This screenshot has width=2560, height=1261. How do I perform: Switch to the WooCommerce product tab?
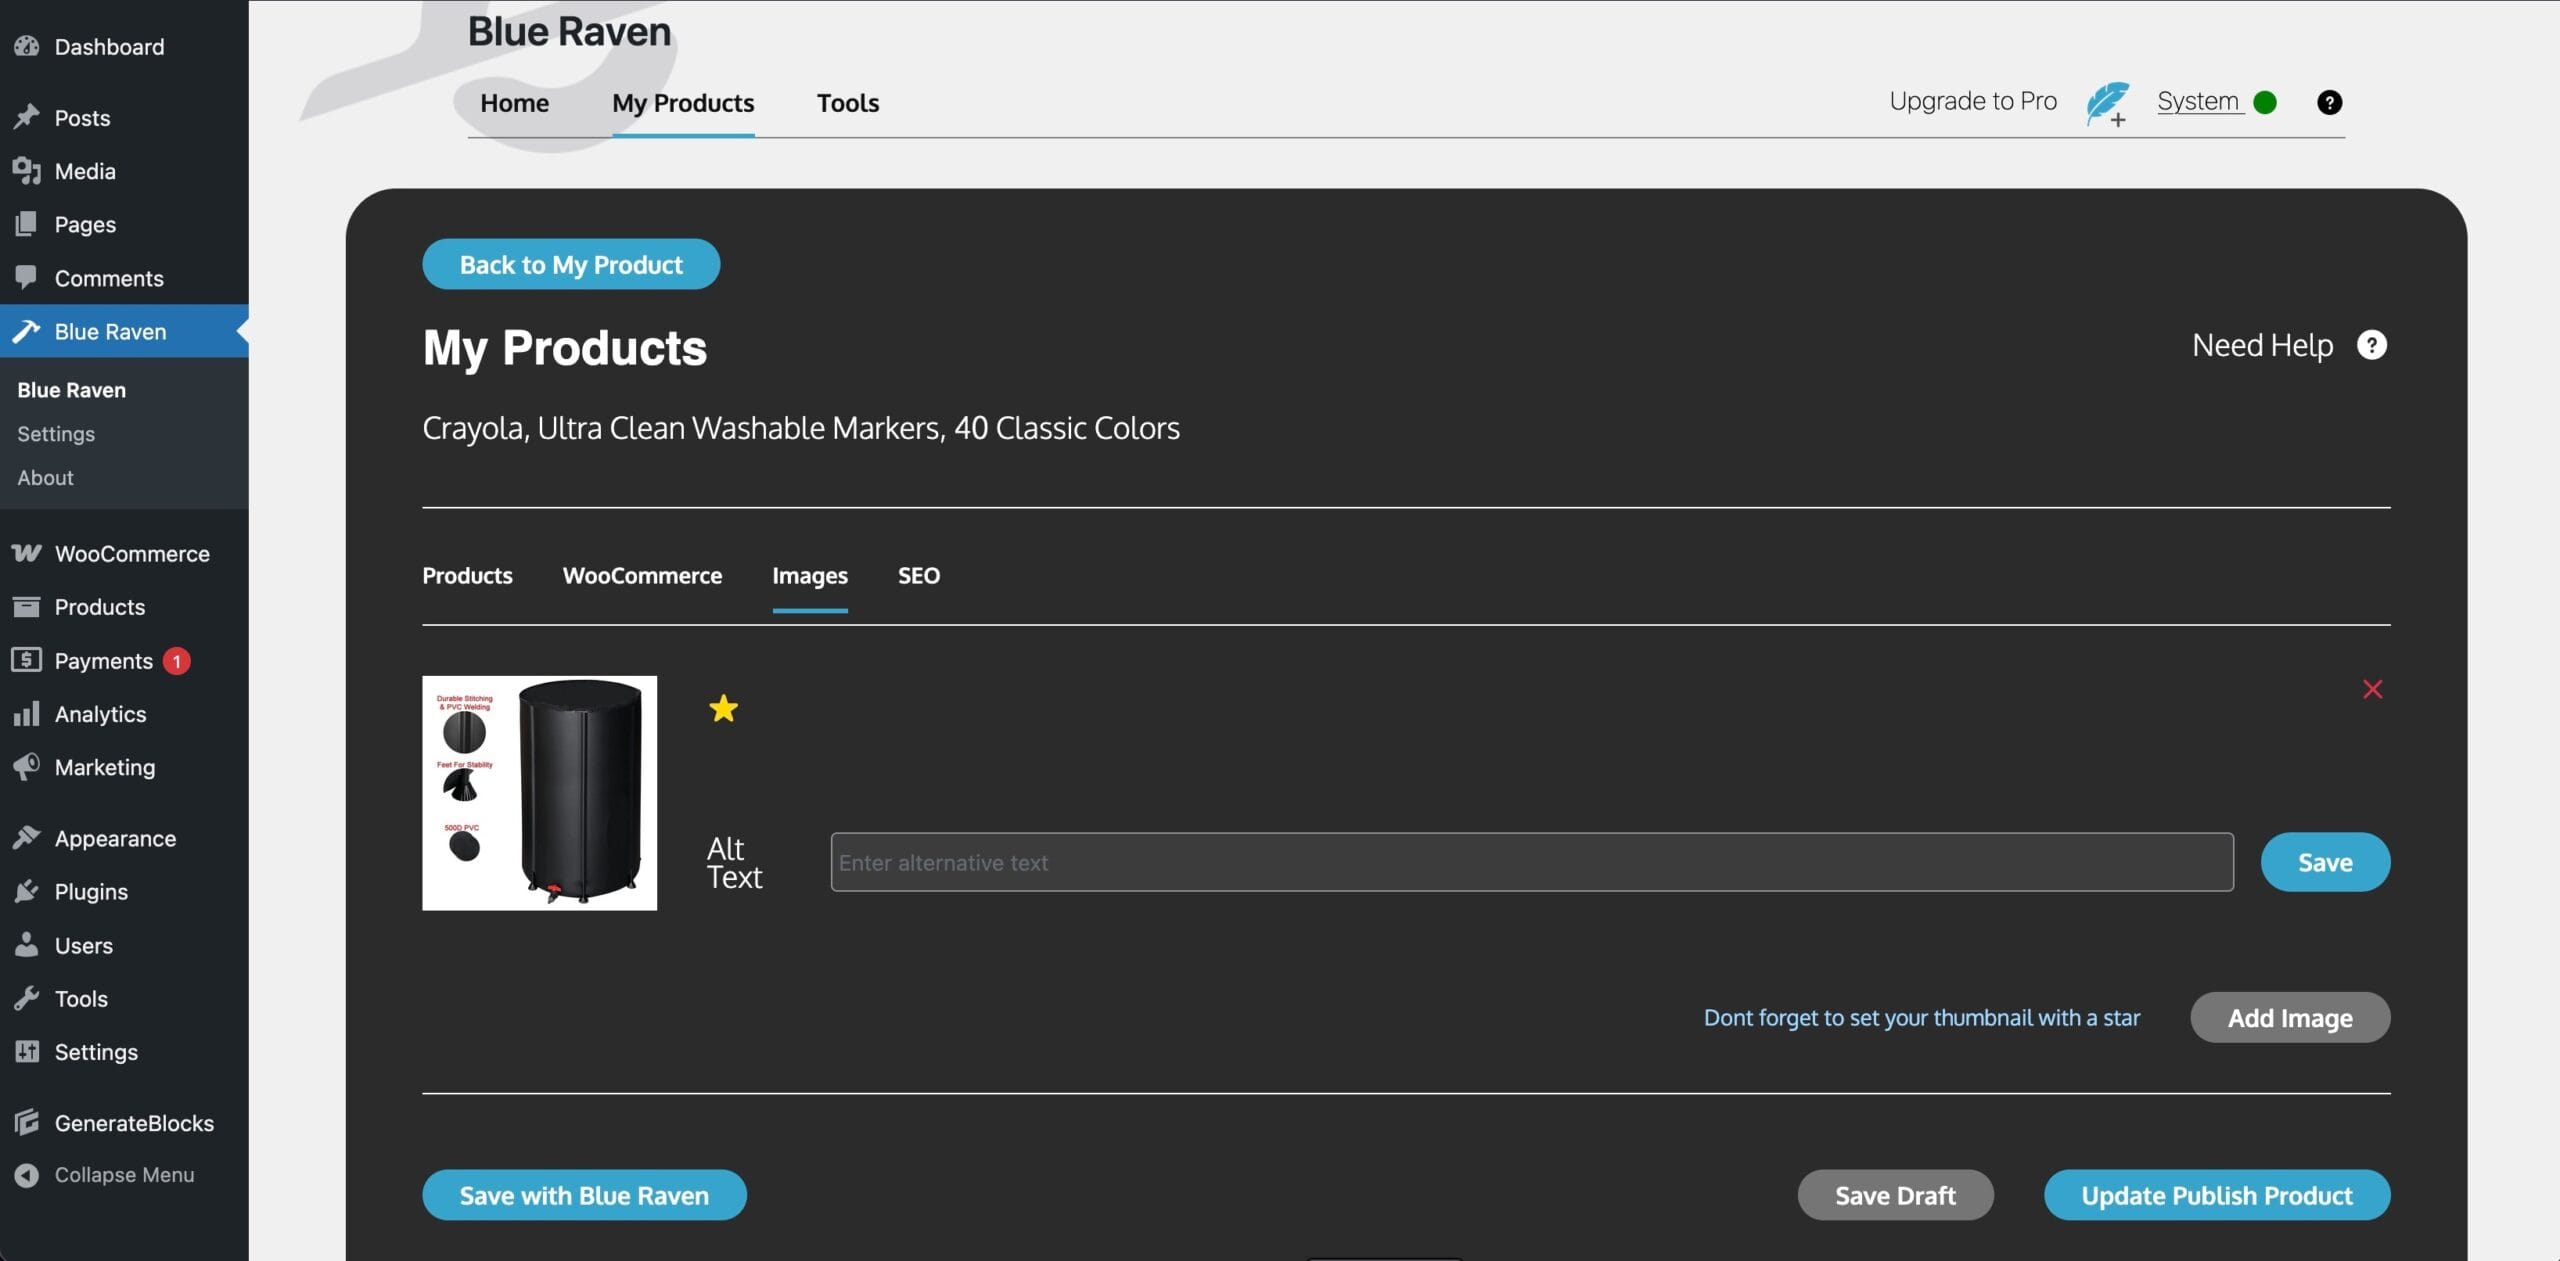[642, 576]
